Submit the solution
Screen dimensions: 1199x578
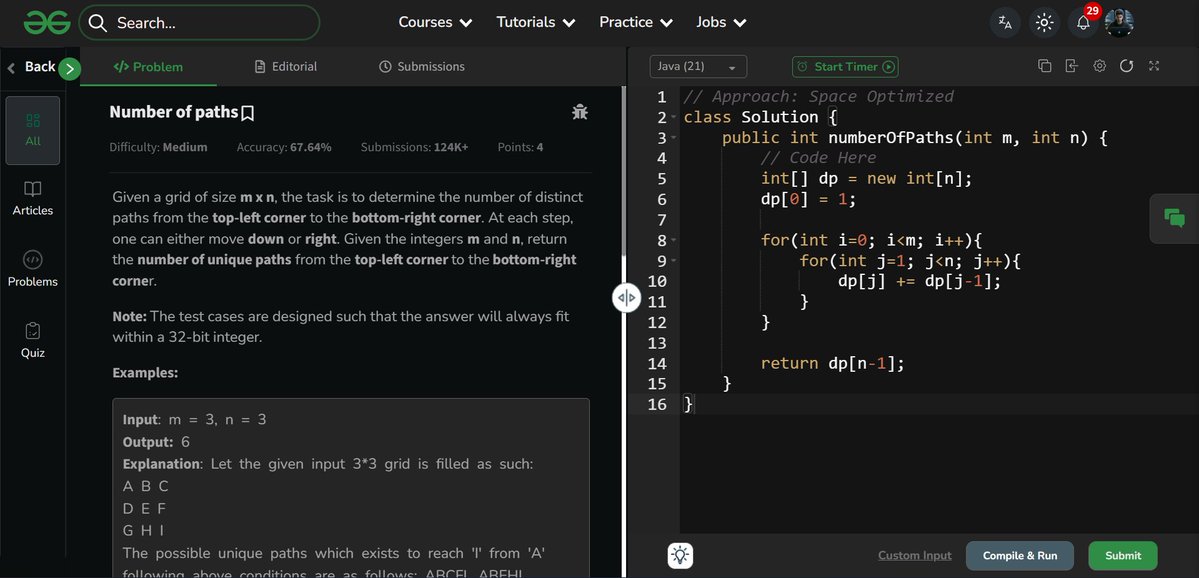1122,555
